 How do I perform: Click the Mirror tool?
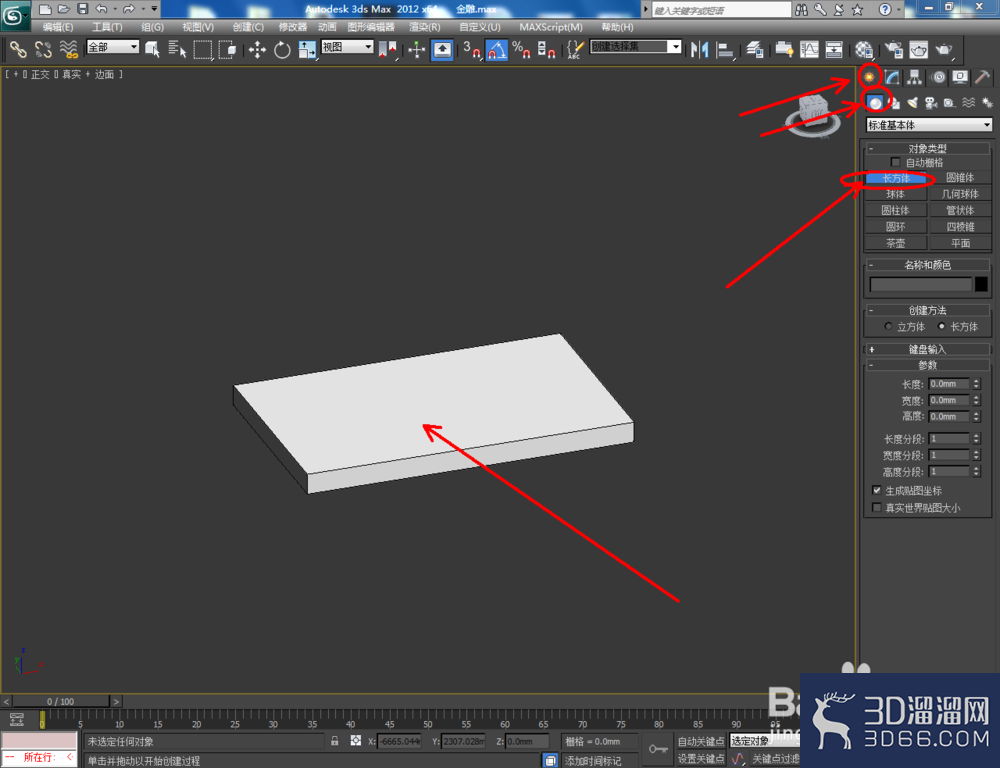pos(699,49)
